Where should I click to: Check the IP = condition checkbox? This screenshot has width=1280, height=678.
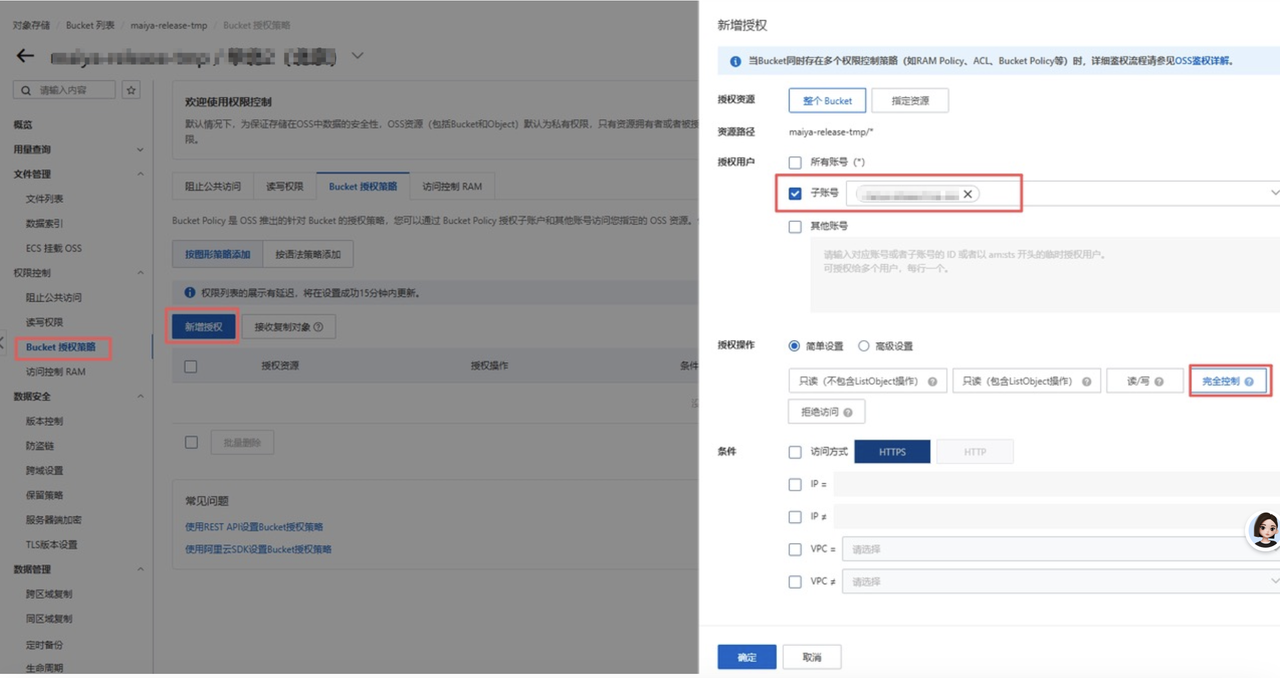(x=795, y=484)
